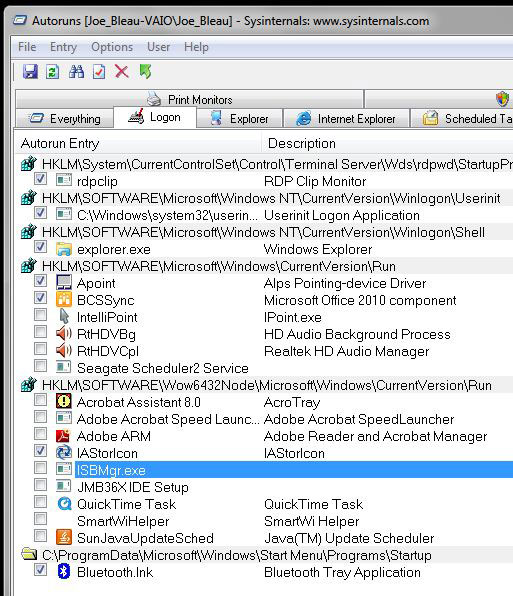The width and height of the screenshot is (513, 596).
Task: Click the Alps Pointing-device Driver description
Action: pos(345,283)
